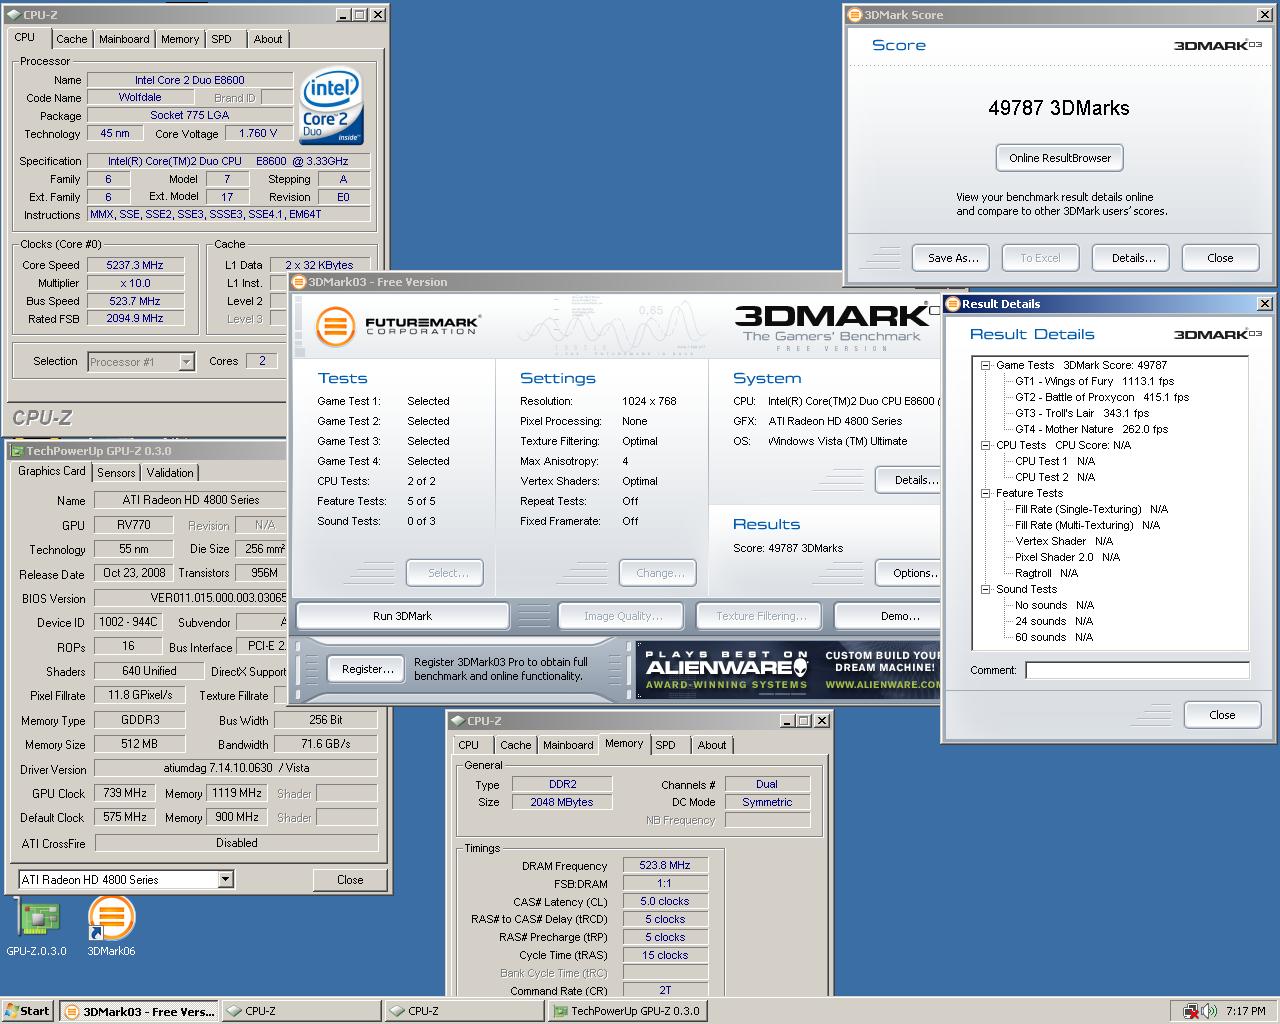Click the Start button on the taskbar

point(28,1011)
